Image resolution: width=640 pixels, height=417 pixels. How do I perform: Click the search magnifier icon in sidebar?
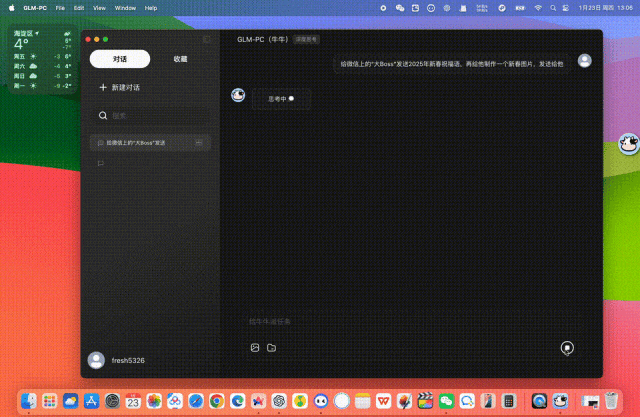pyautogui.click(x=103, y=116)
